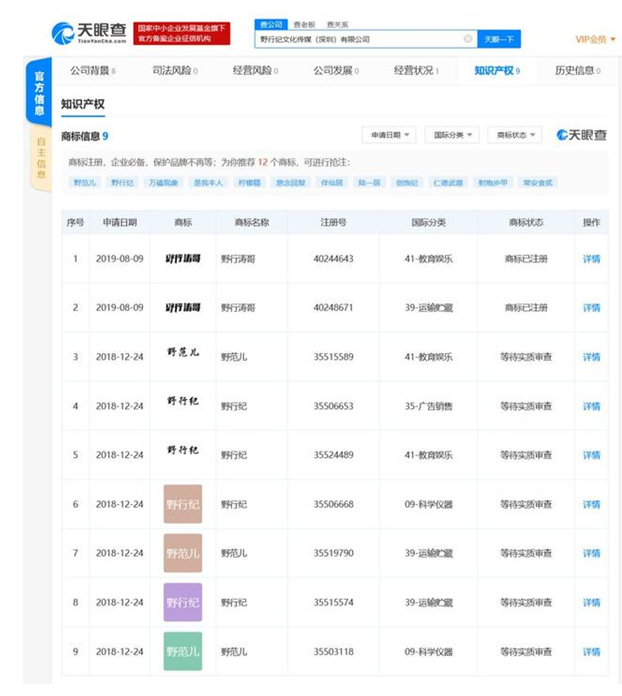Click the 野行涛哥 trademark image in row 2
The width and height of the screenshot is (622, 696).
pos(183,307)
